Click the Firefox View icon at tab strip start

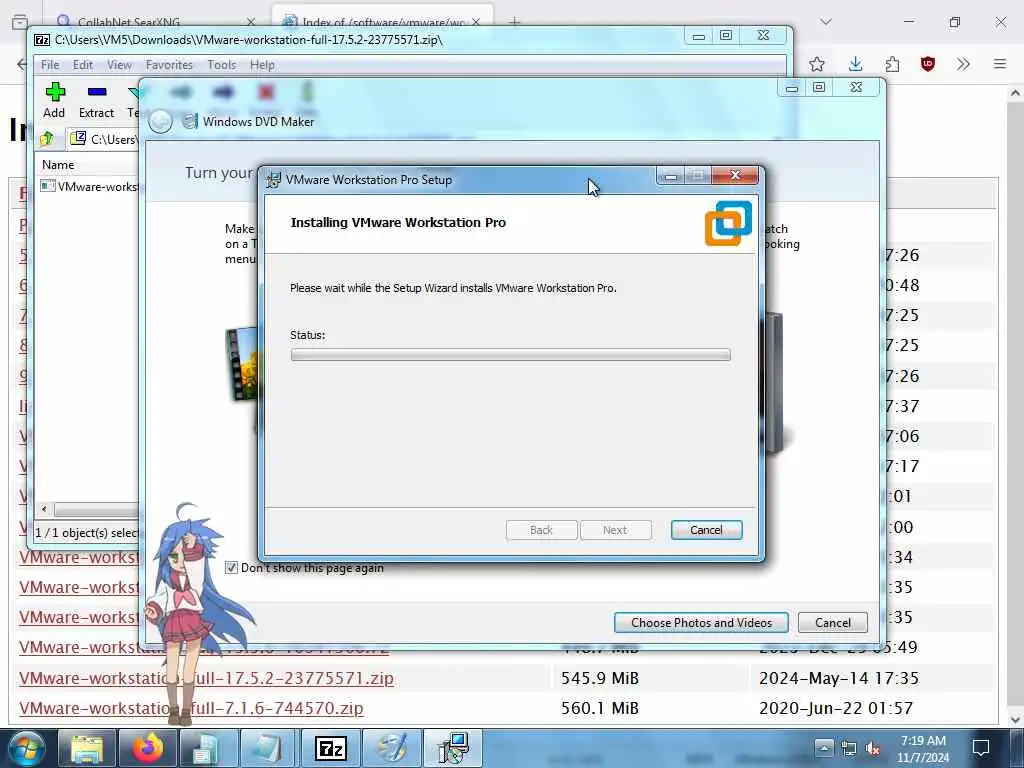[20, 22]
